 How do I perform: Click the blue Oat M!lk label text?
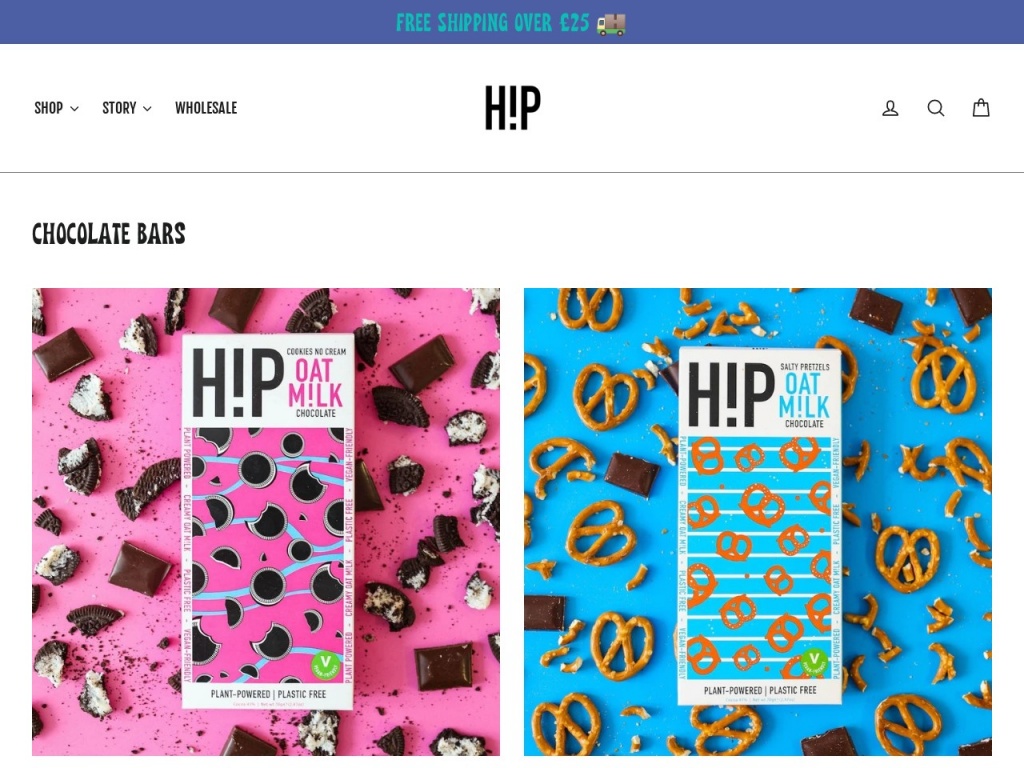click(803, 395)
